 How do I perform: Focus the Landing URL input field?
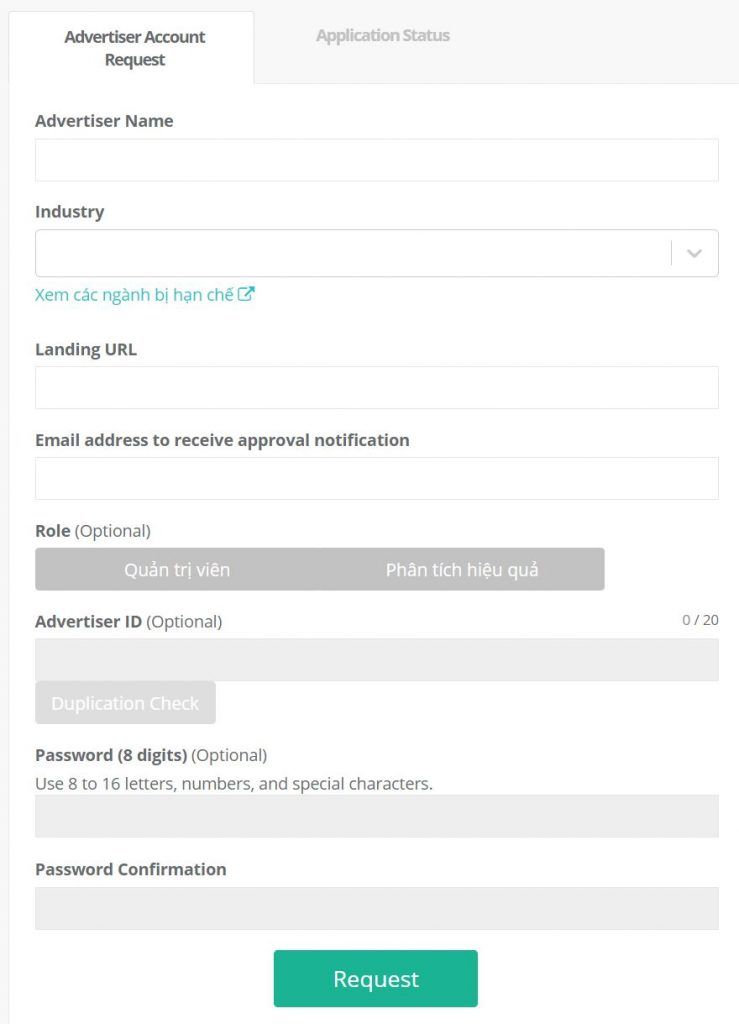[377, 388]
